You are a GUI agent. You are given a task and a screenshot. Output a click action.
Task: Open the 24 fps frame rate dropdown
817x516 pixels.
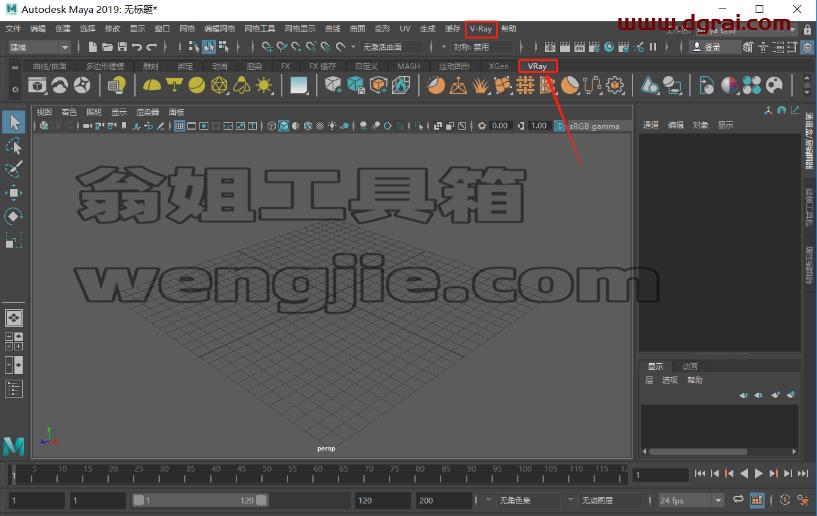click(691, 500)
